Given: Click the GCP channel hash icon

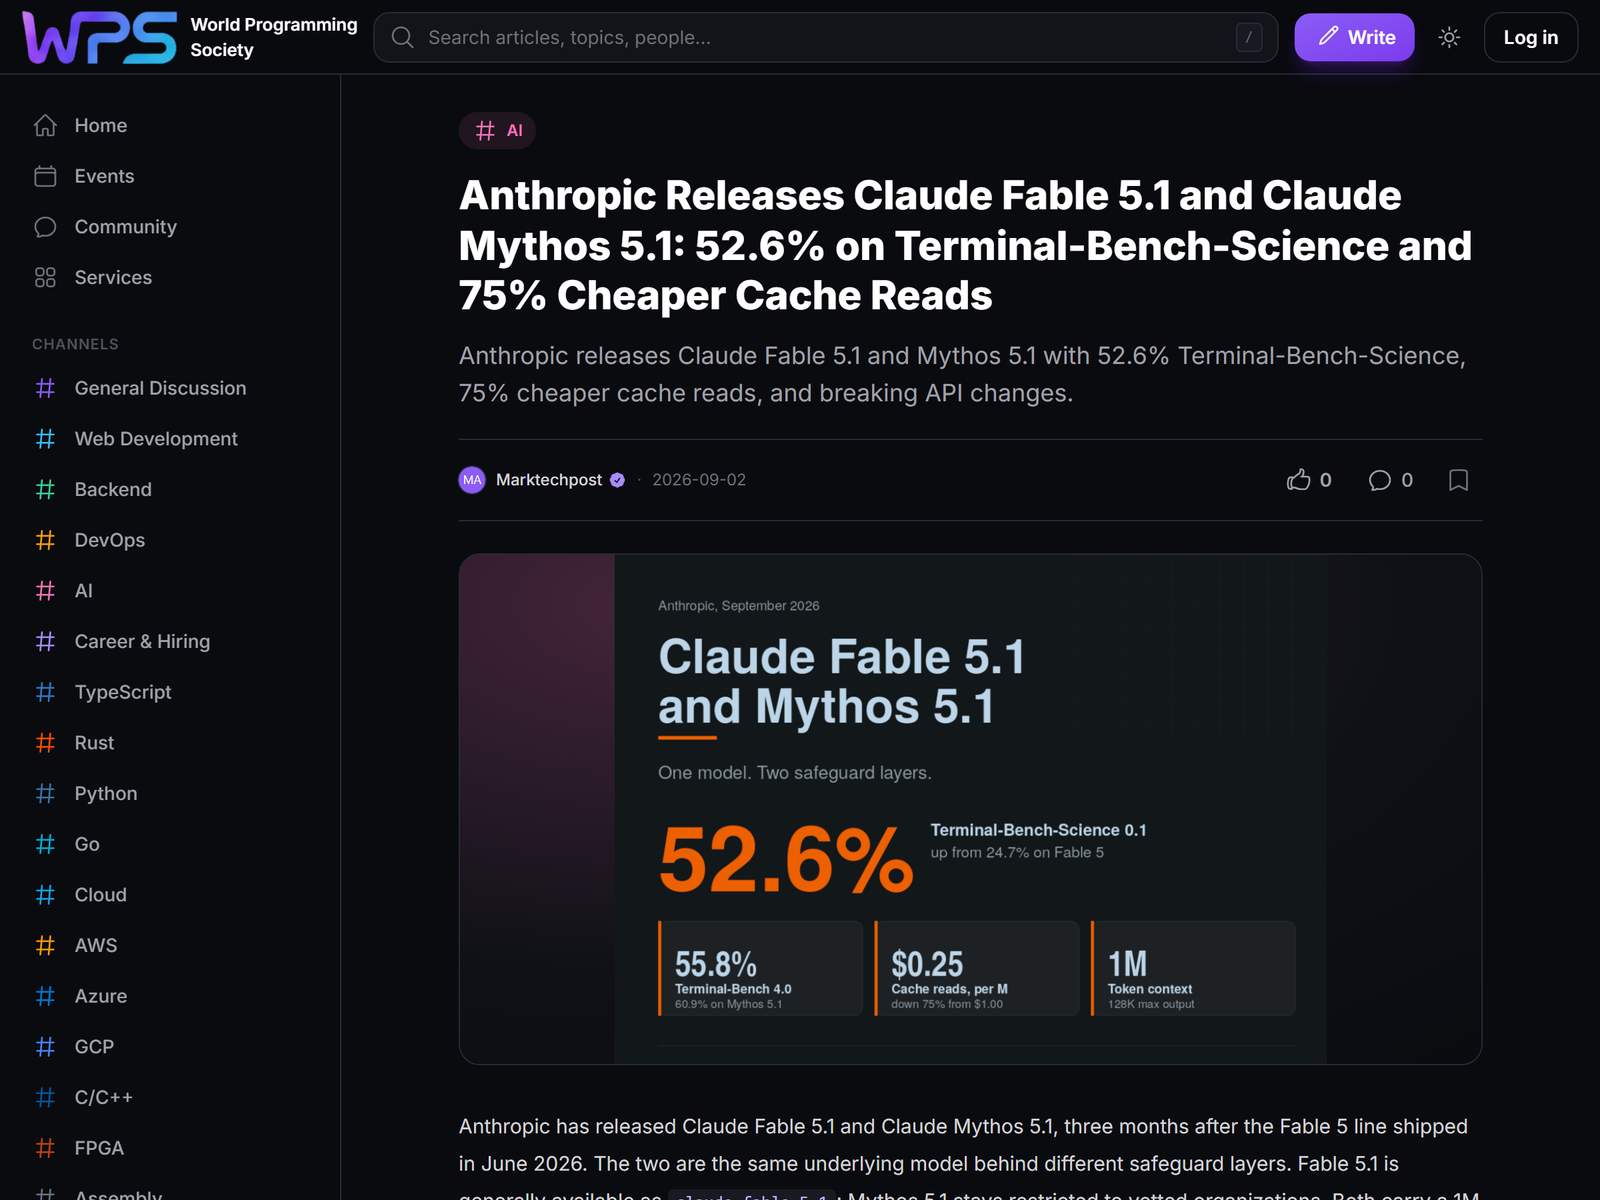Looking at the screenshot, I should pyautogui.click(x=45, y=1047).
